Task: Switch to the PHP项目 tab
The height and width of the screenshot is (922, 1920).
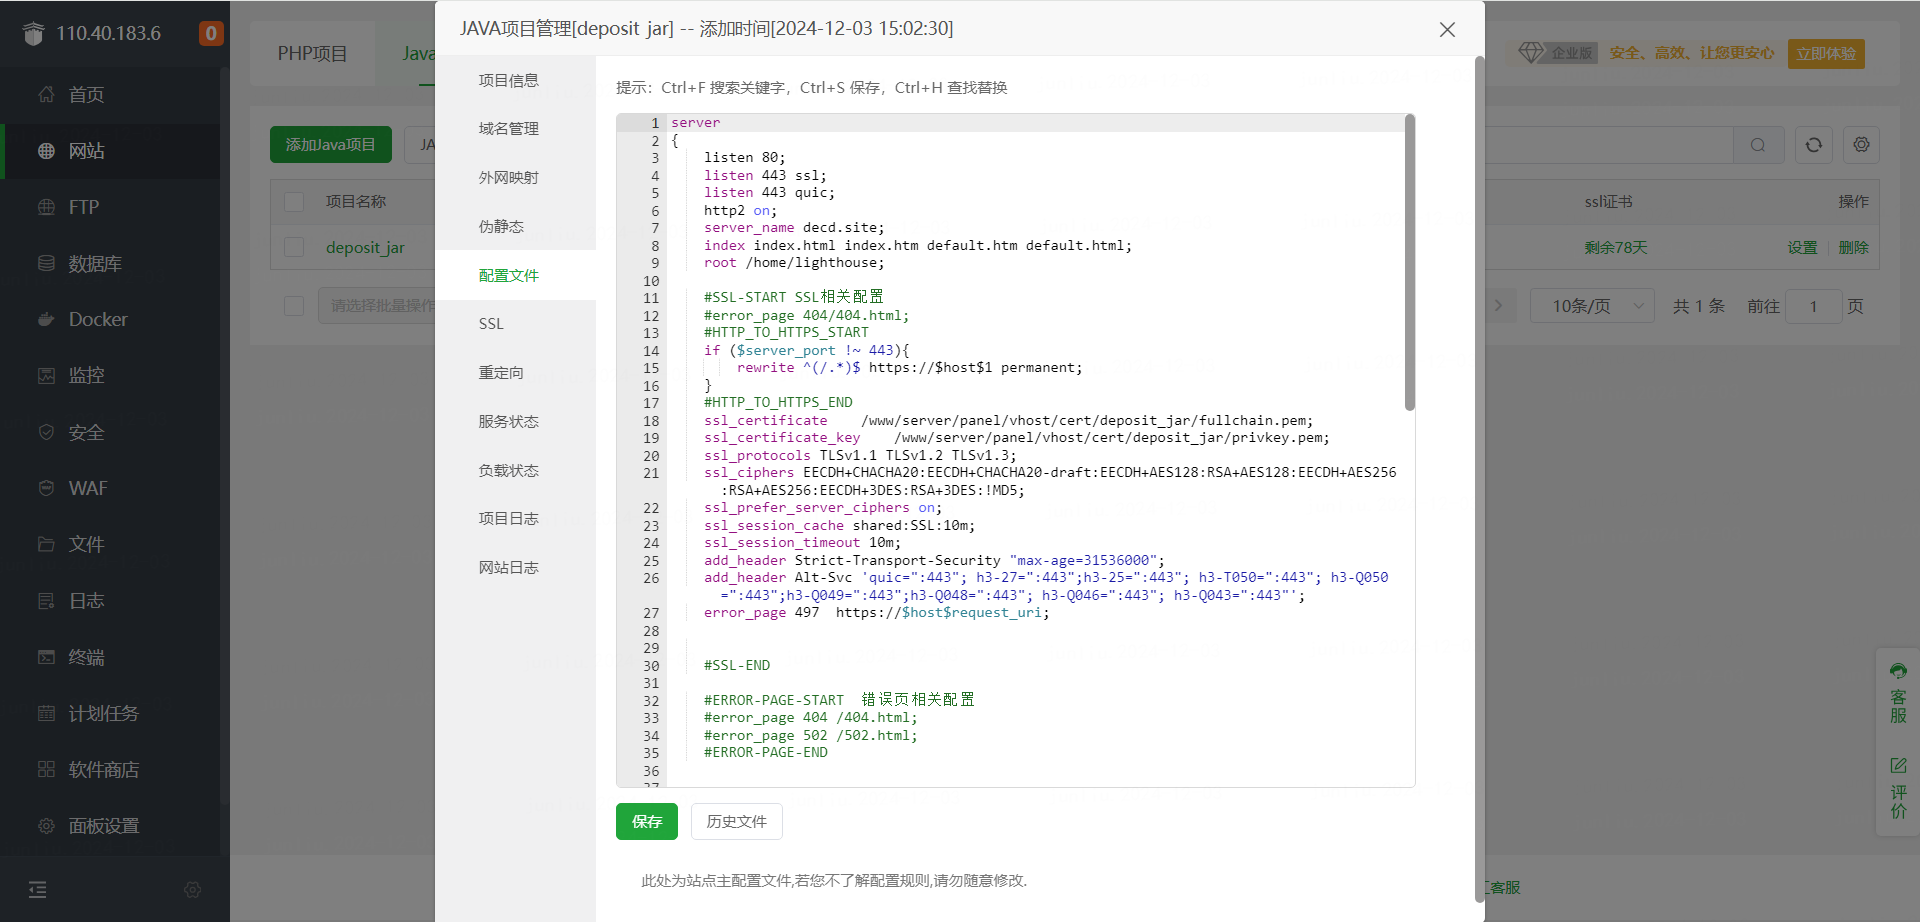Action: tap(313, 54)
